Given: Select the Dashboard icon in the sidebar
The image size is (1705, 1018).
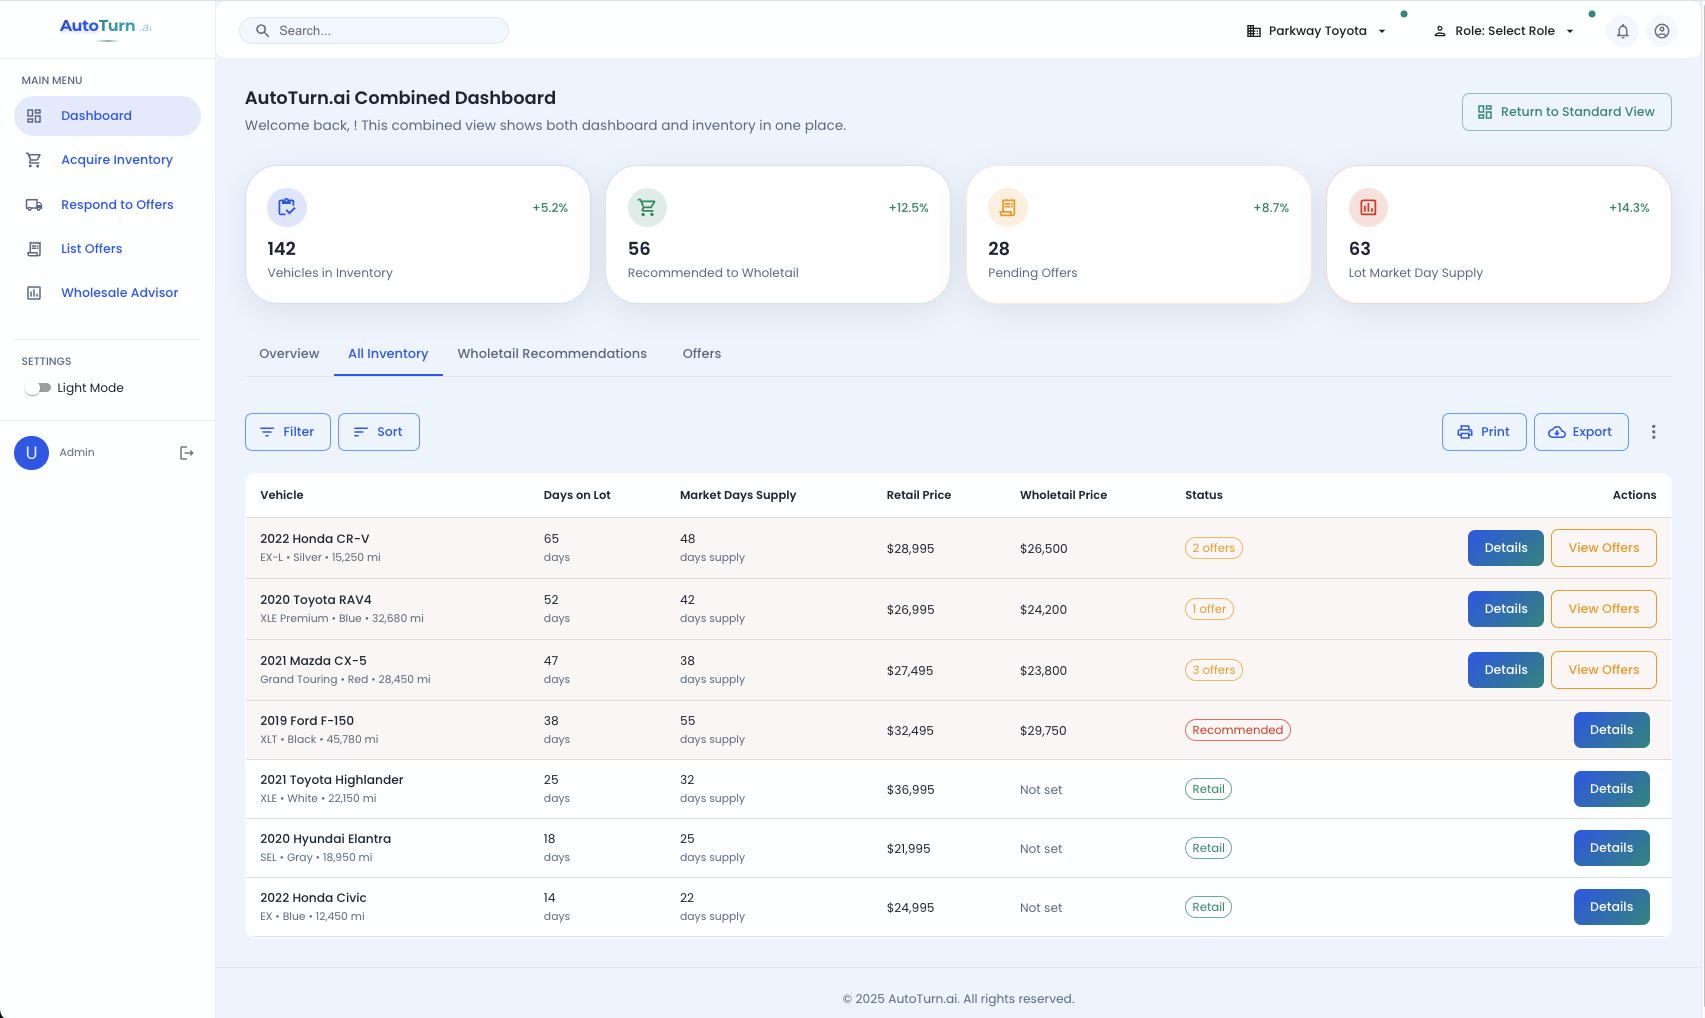Looking at the screenshot, I should pos(34,115).
